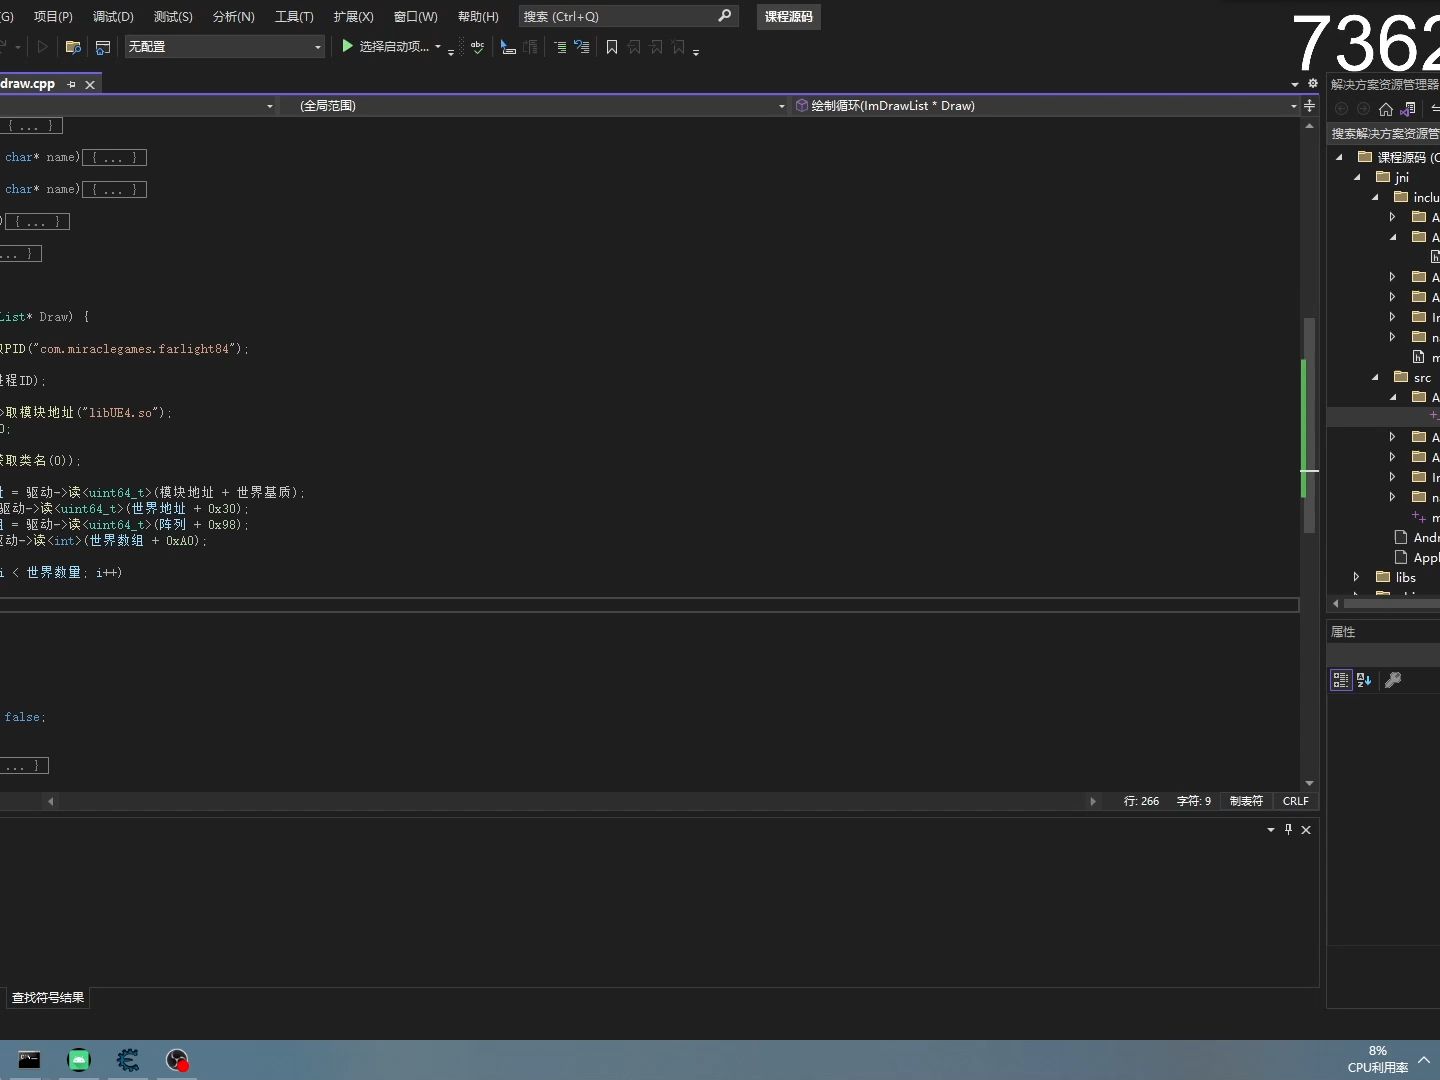The width and height of the screenshot is (1440, 1080).
Task: Open the 窗口(W) menu
Action: coord(415,16)
